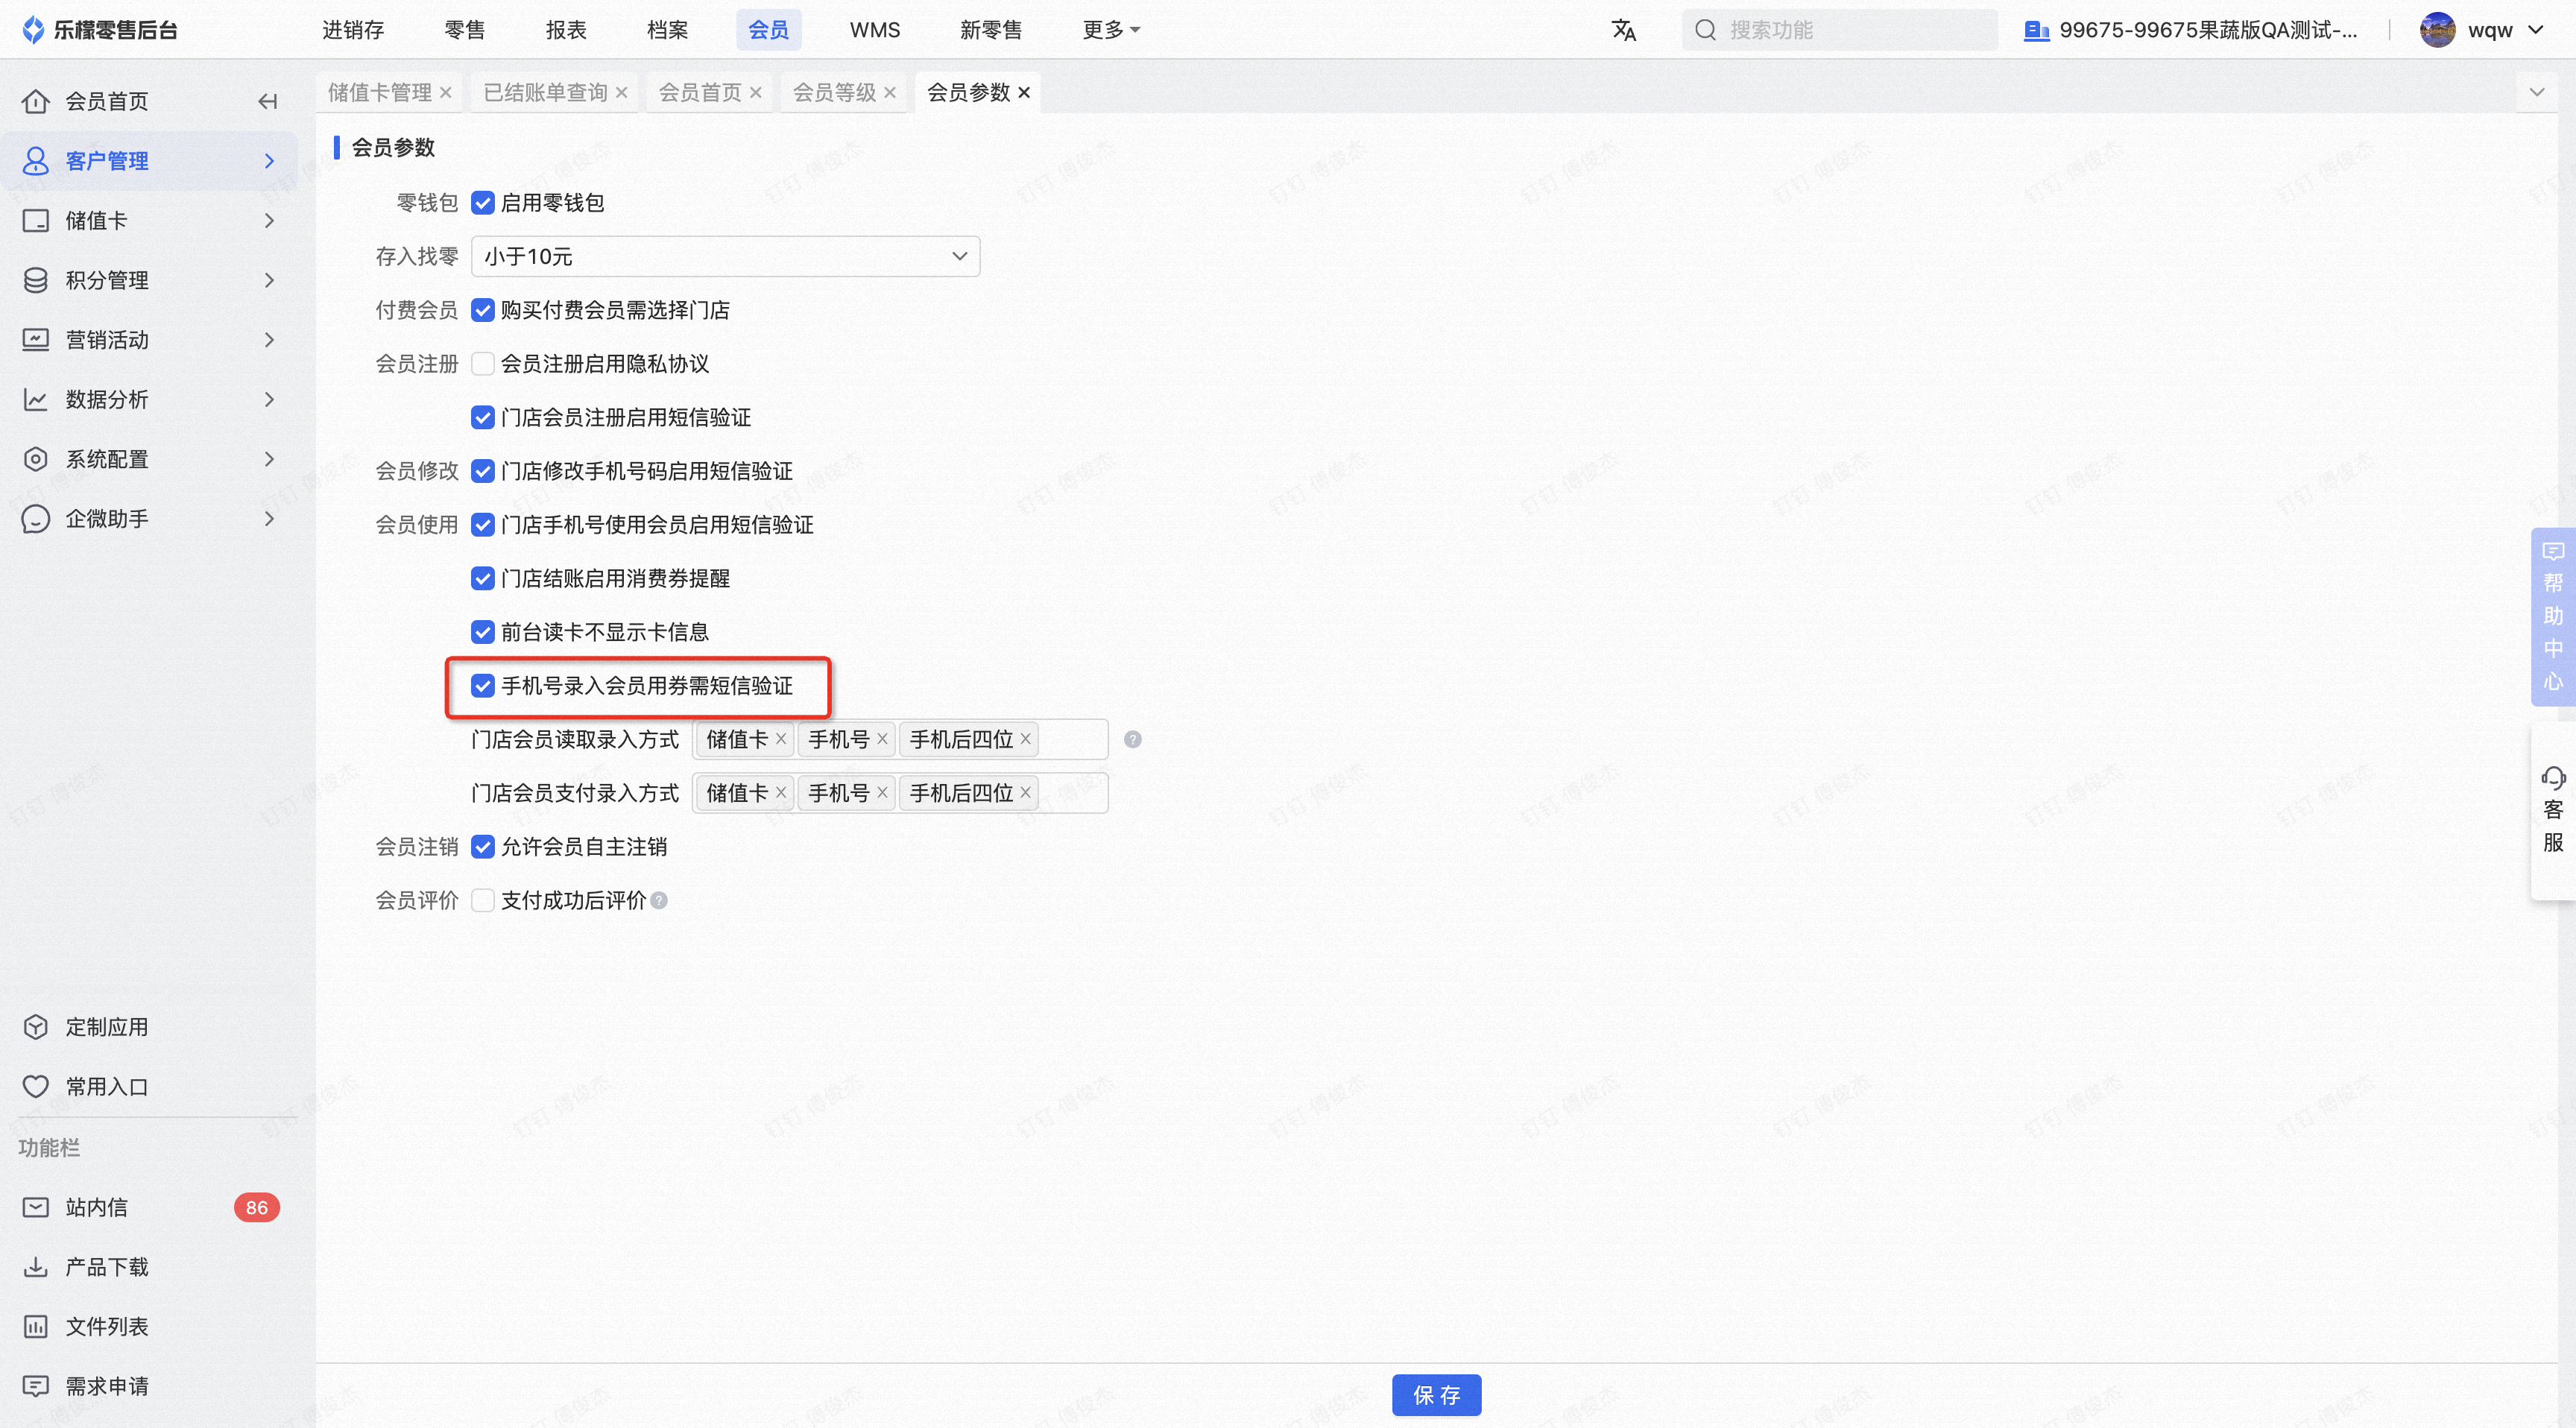Switch to the 会员首页 tab
The height and width of the screenshot is (1428, 2576).
700,93
